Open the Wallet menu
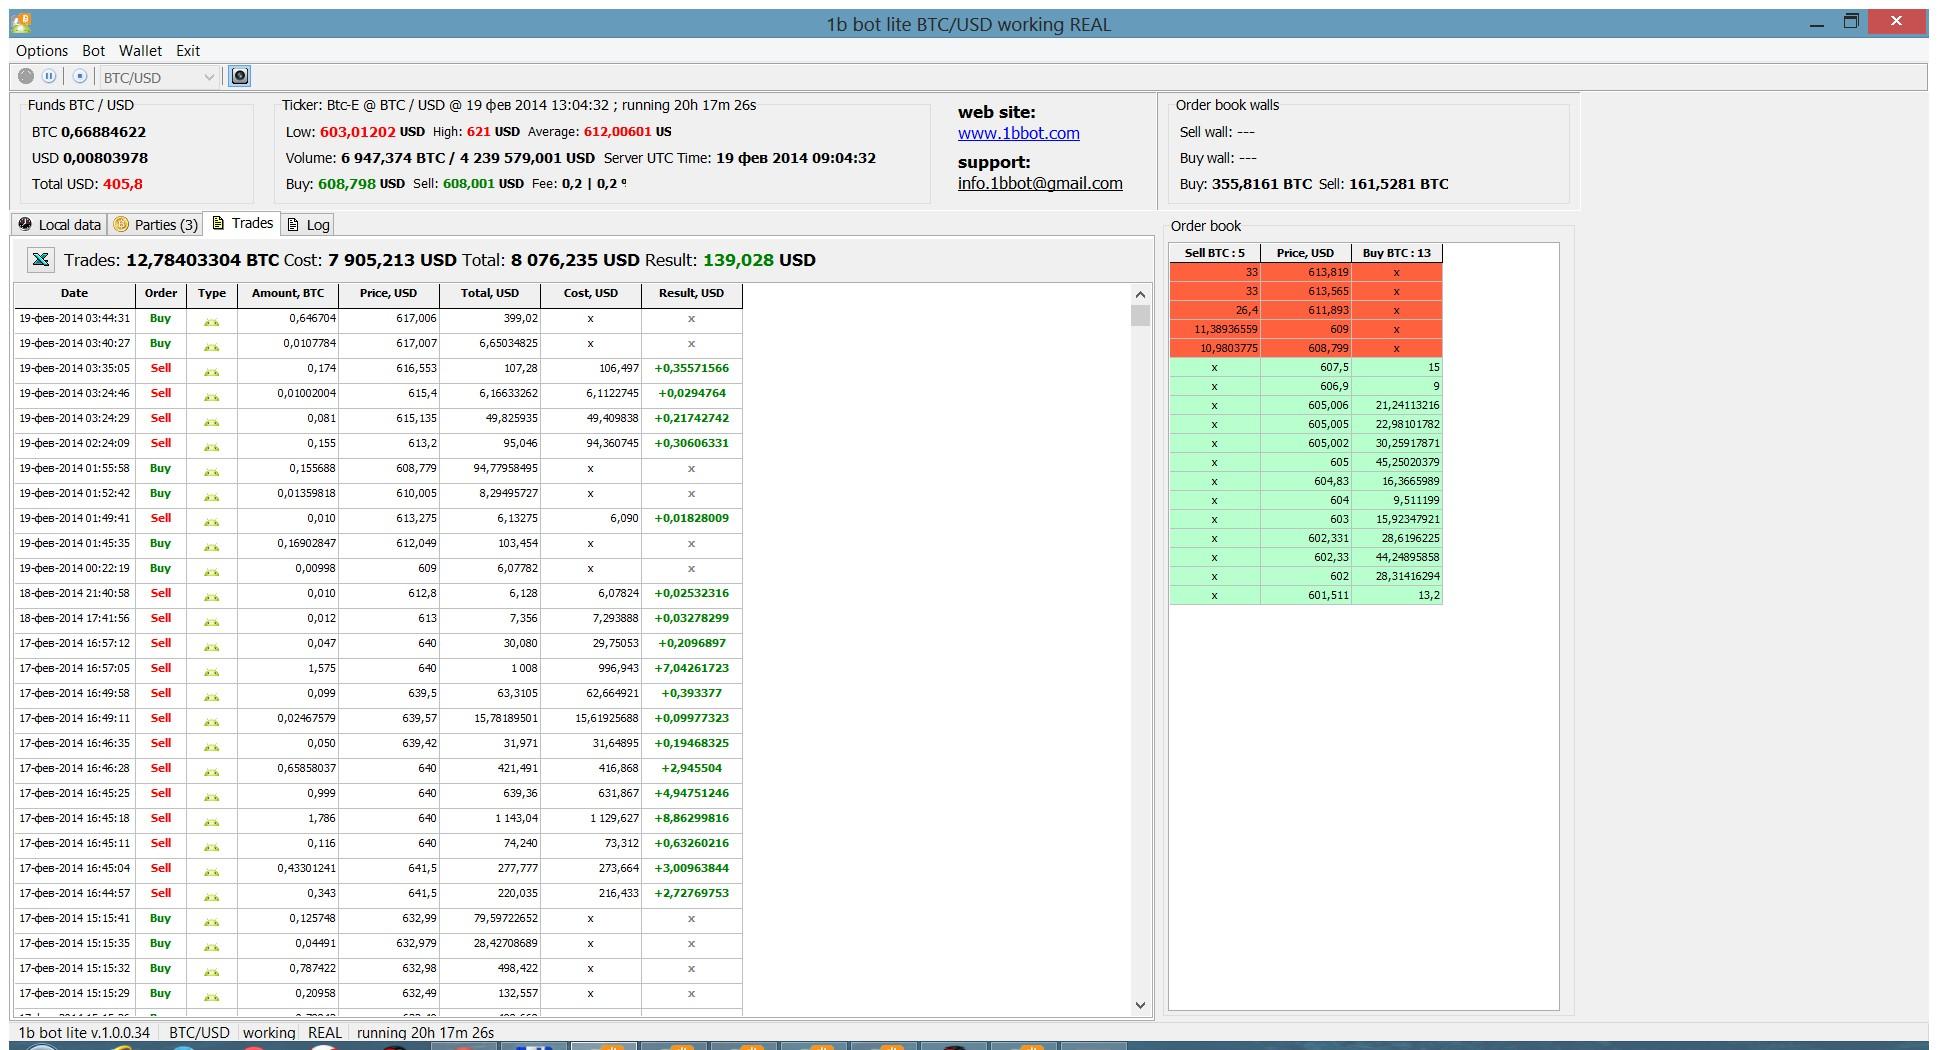Viewport: 1938px width, 1050px height. 140,51
